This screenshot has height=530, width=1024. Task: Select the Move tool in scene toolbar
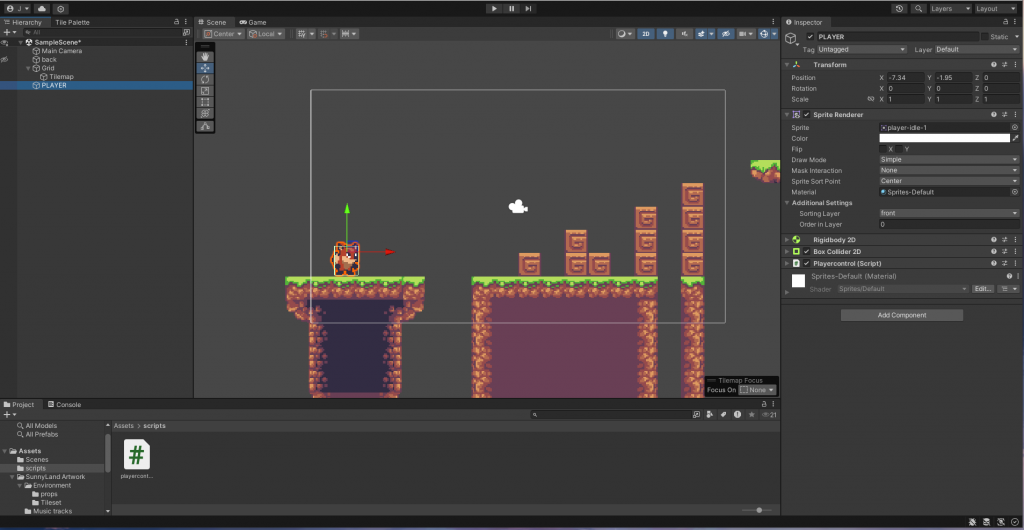tap(205, 68)
